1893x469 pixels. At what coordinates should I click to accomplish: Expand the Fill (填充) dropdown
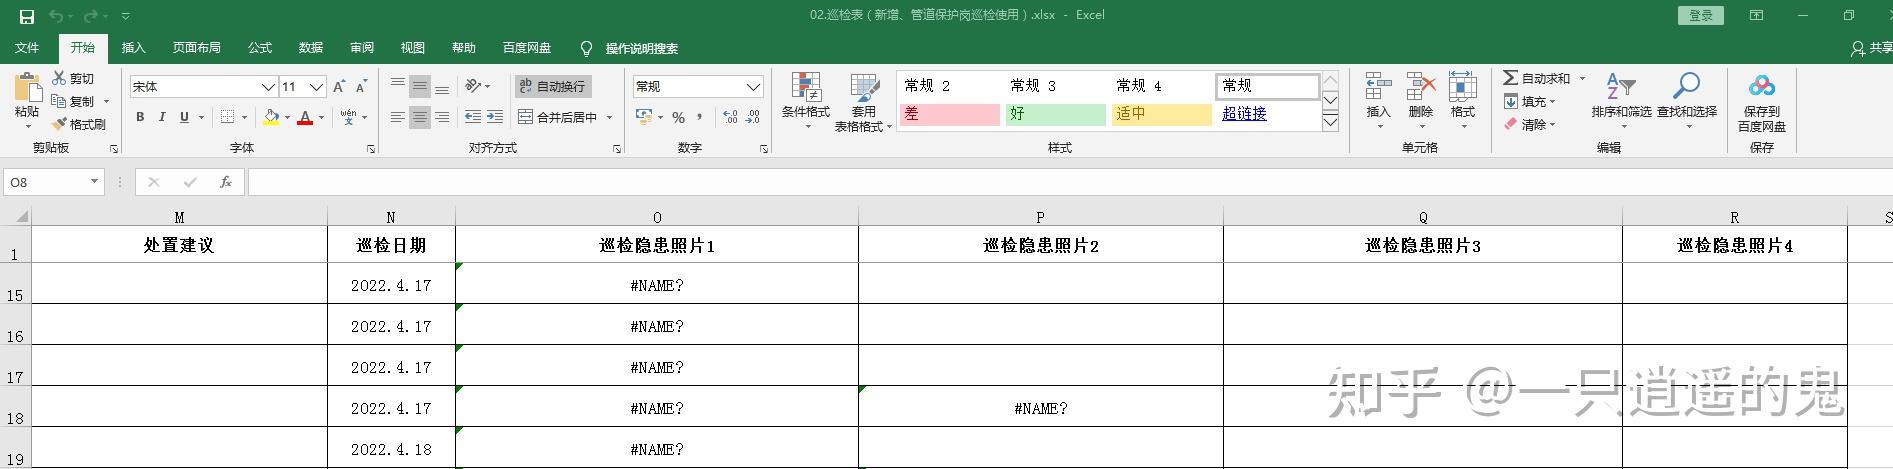[x=1552, y=101]
